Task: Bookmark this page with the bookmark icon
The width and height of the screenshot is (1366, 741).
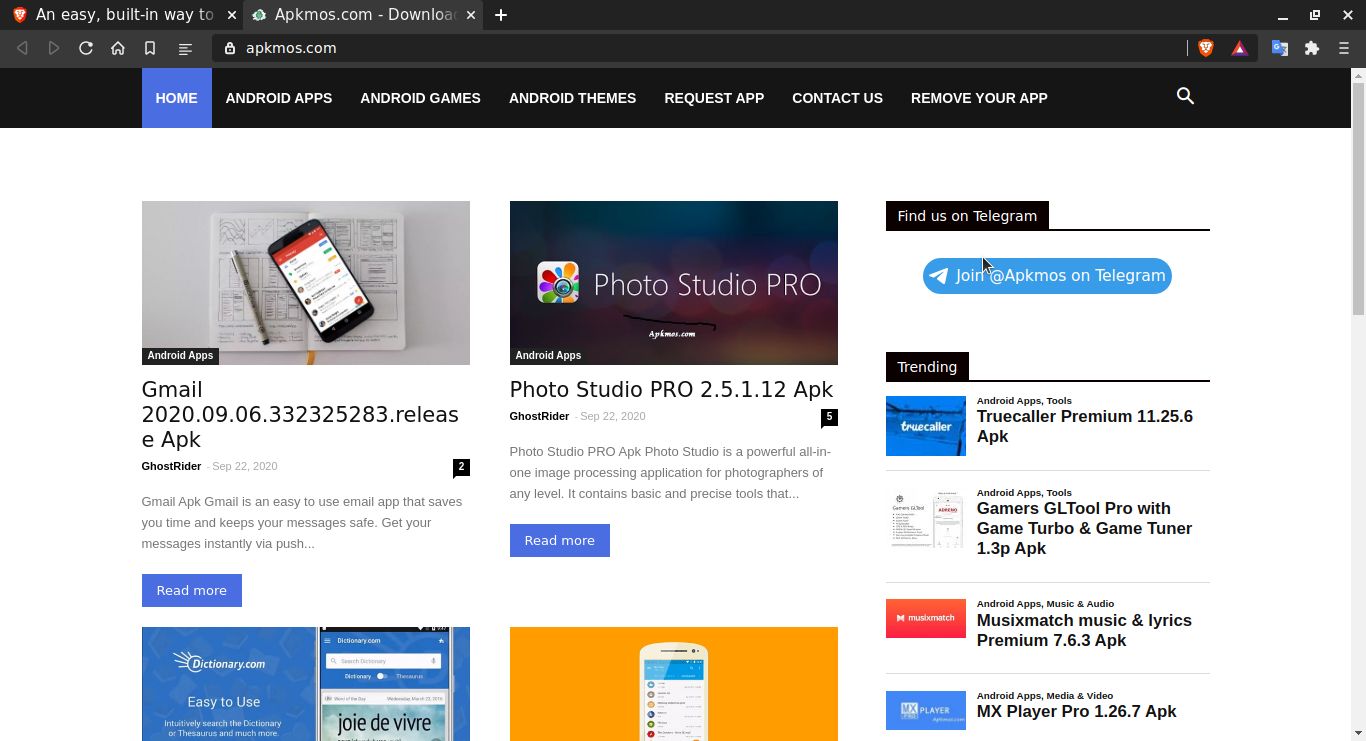Action: (150, 48)
